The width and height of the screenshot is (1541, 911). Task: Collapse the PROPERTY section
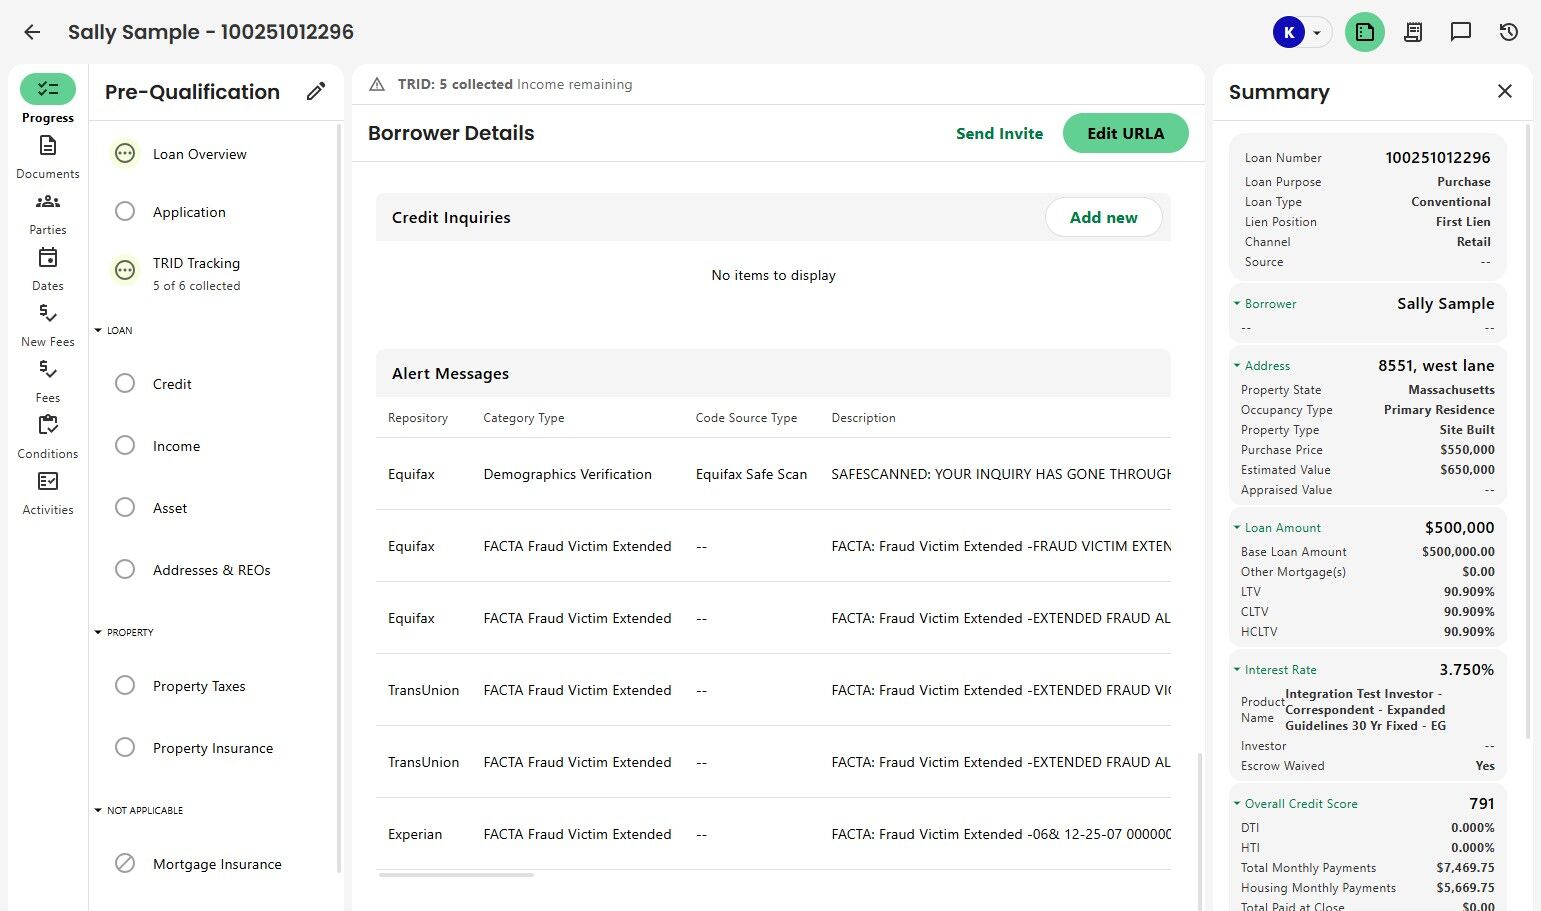[98, 632]
